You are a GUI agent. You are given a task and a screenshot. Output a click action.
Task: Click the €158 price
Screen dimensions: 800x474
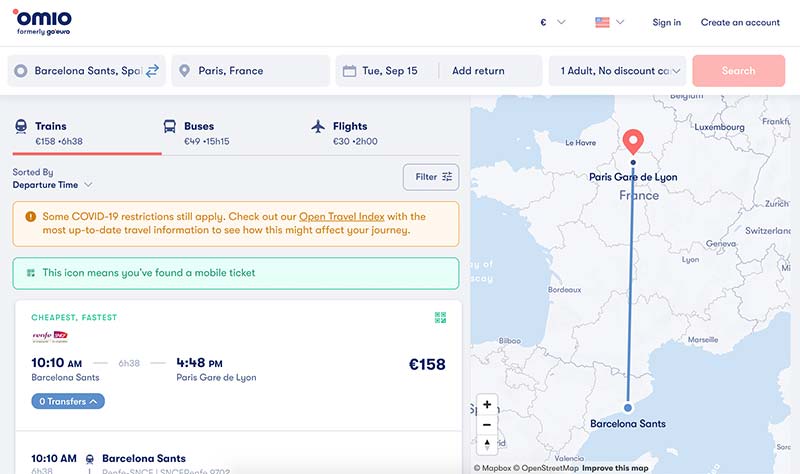click(427, 364)
